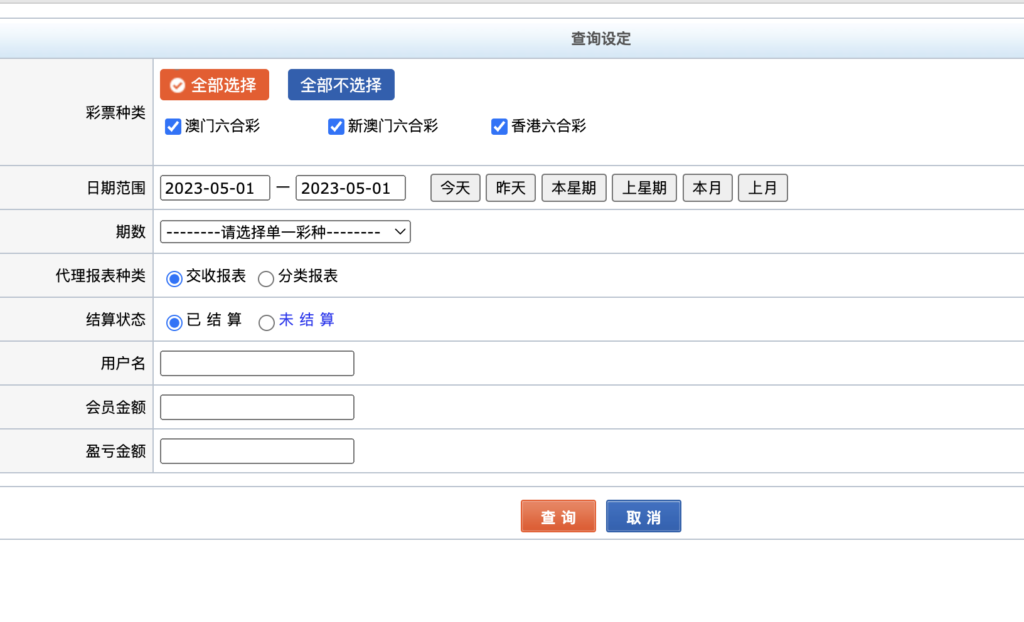Screen dimensions: 1024x622
Task: Choose the 未结算 status radio button
Action: [266, 322]
